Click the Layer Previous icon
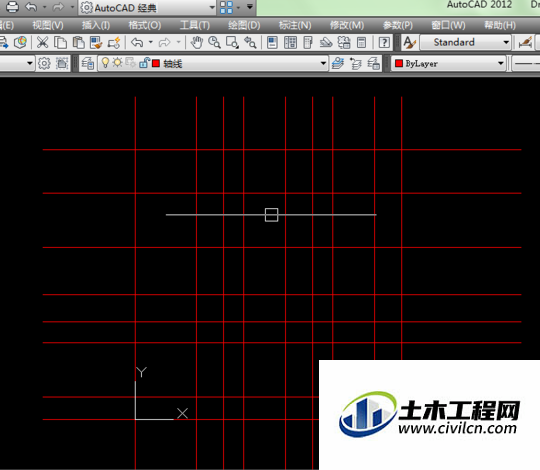The image size is (540, 470). tap(356, 63)
